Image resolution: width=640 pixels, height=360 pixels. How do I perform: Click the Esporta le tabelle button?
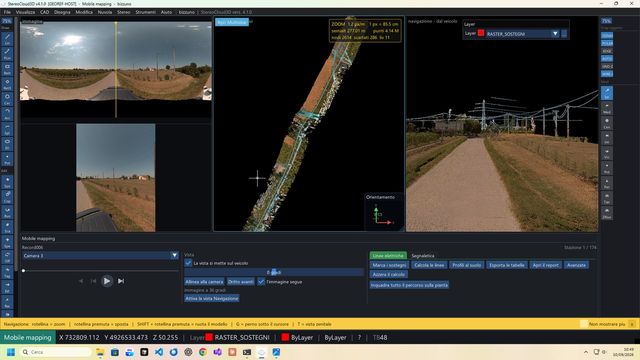(507, 265)
